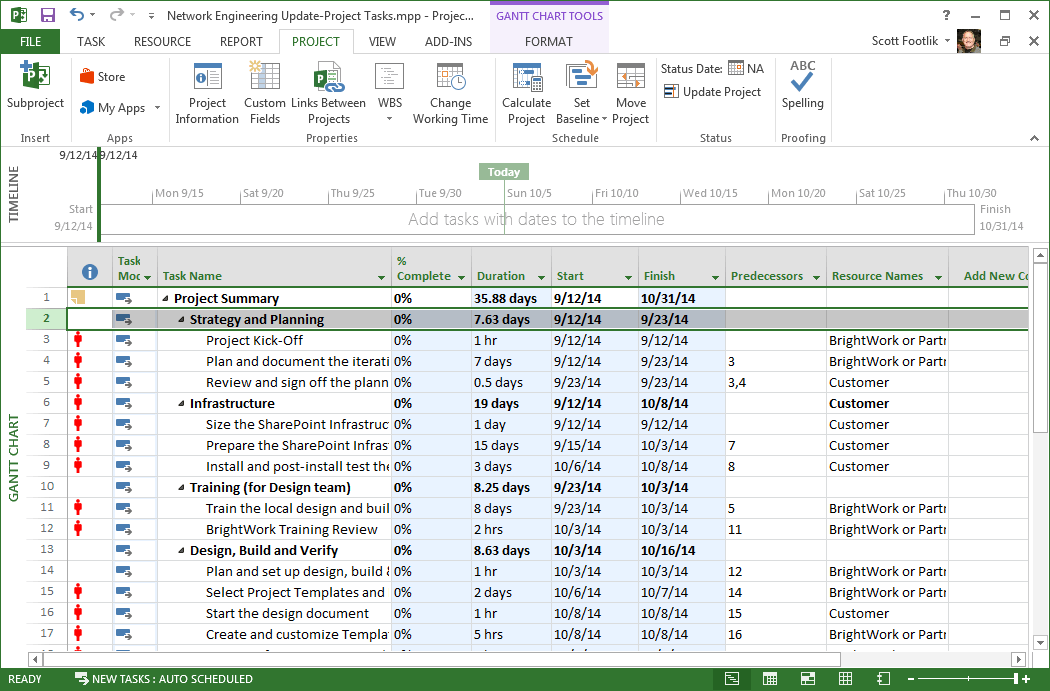
Task: Open the FORMAT tab under Gantt Chart Tools
Action: coord(548,42)
